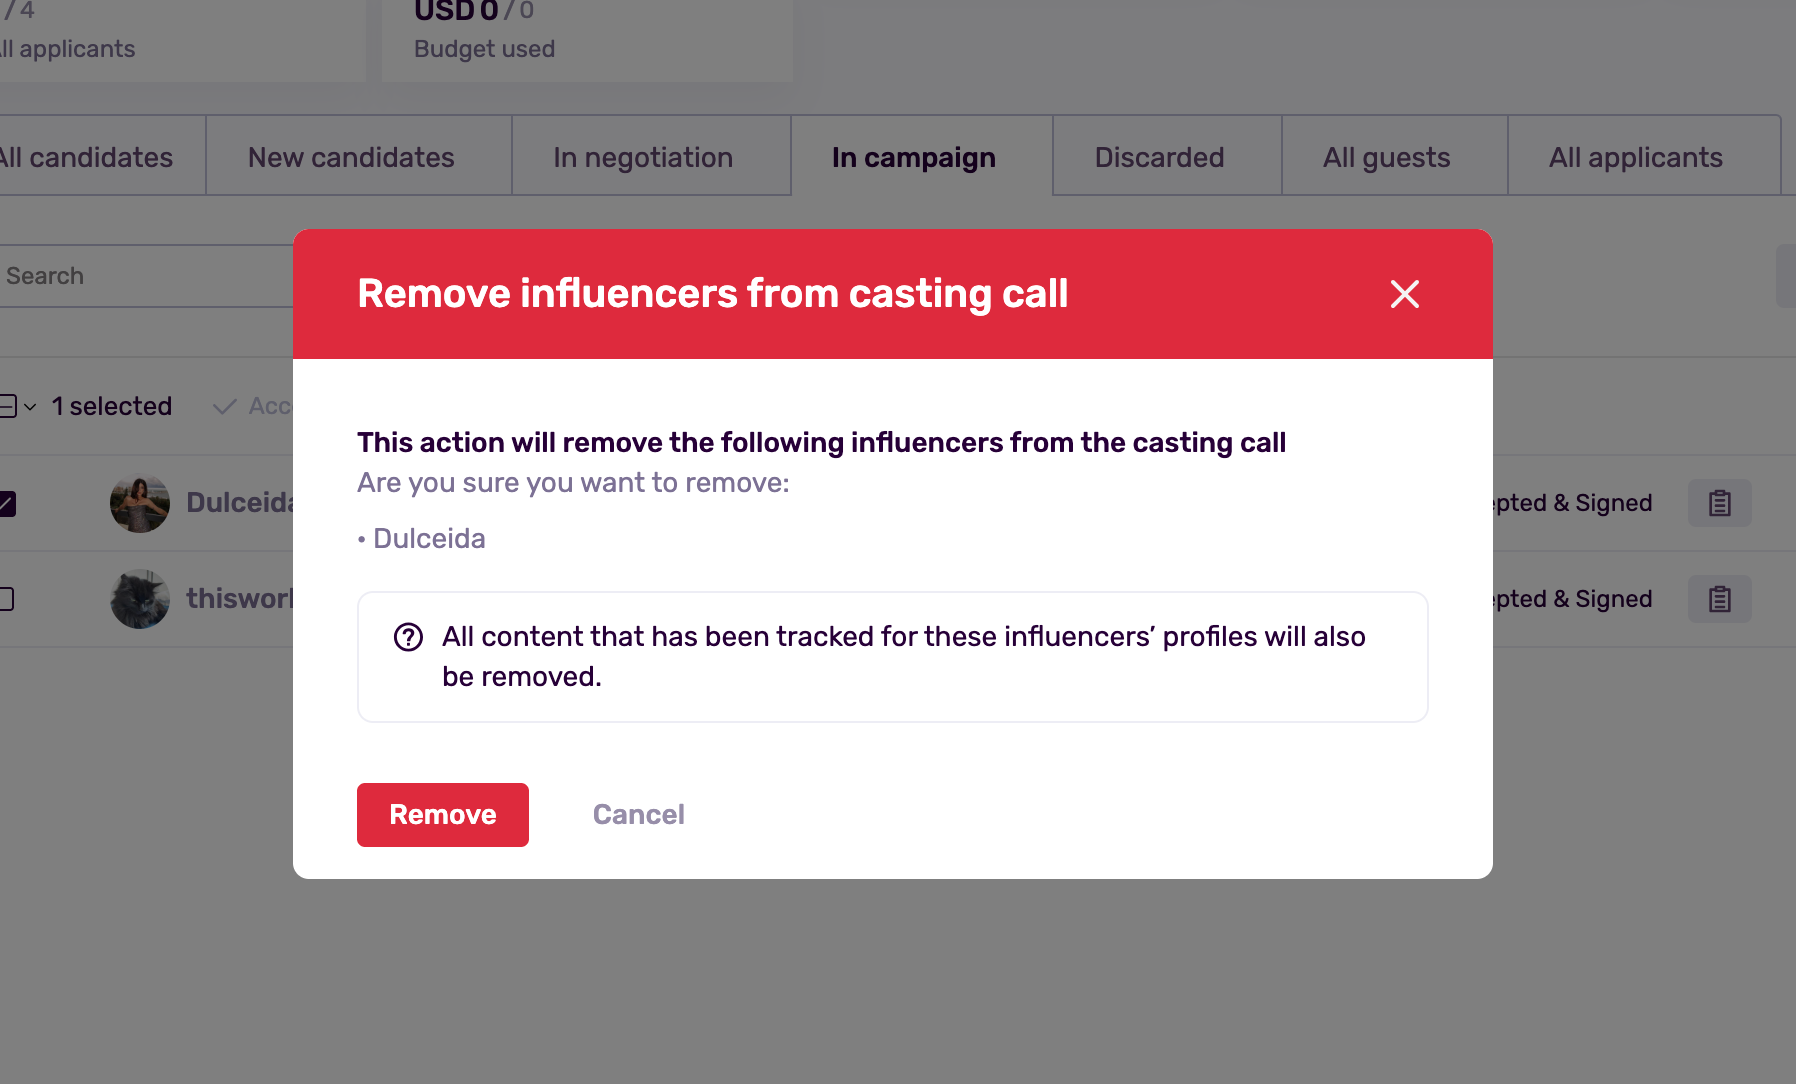Open clipboard icon for Dulceida row
The height and width of the screenshot is (1084, 1796).
pyautogui.click(x=1719, y=503)
